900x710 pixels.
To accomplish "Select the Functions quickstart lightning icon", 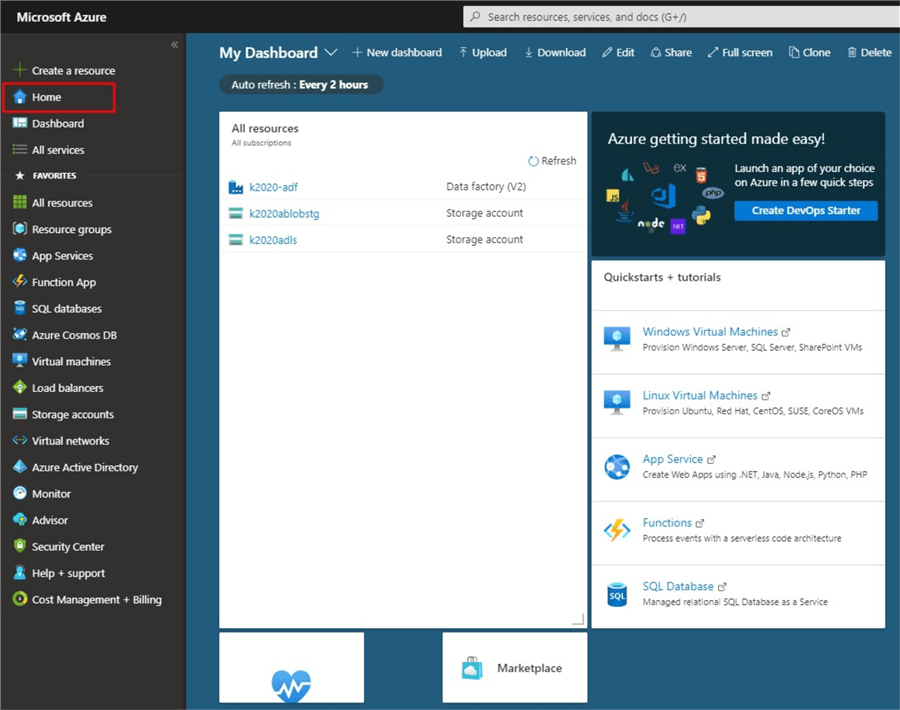I will pyautogui.click(x=617, y=530).
